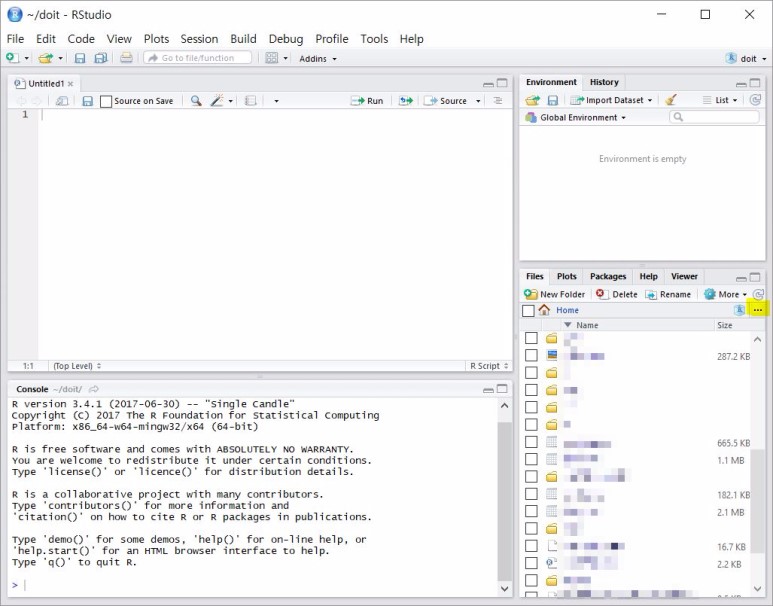Toggle document outline icon in editor
Image resolution: width=773 pixels, height=606 pixels.
498,101
